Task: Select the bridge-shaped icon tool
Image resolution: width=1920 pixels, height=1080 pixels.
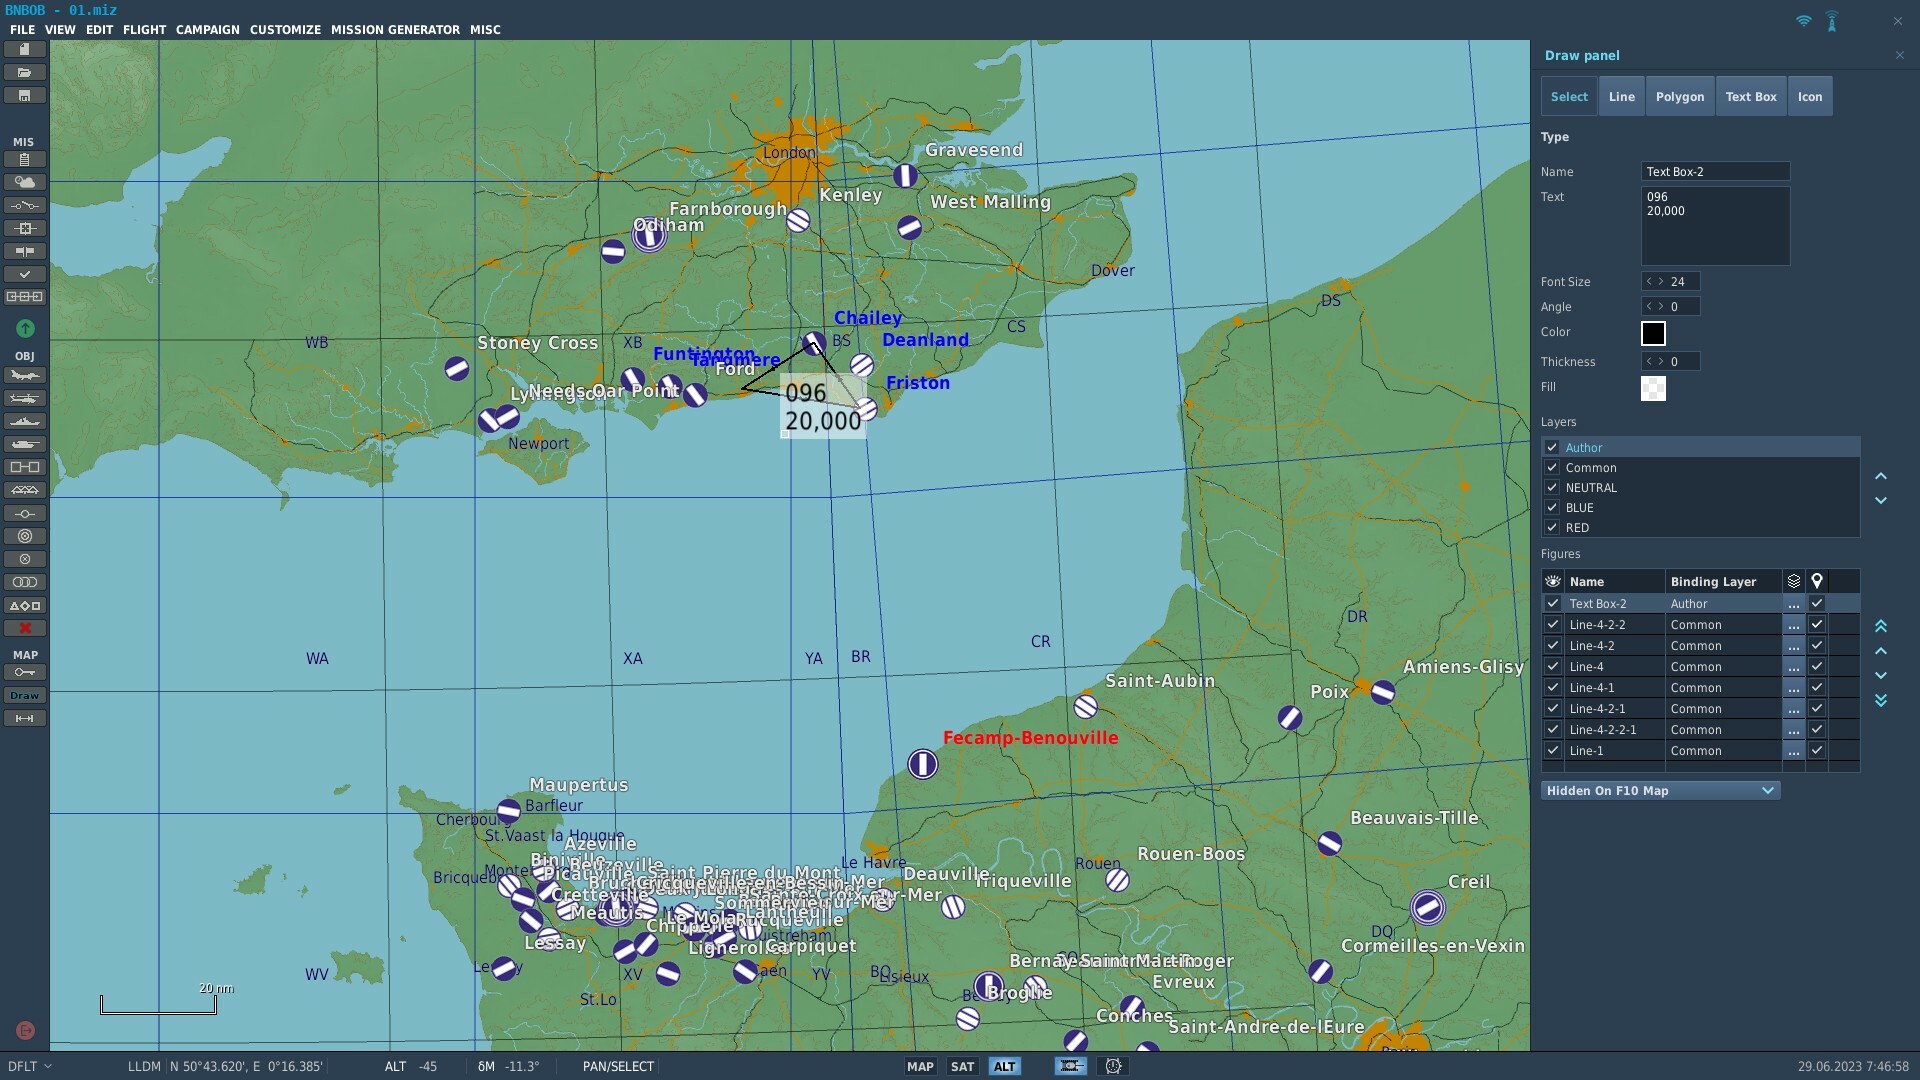Action: point(25,491)
